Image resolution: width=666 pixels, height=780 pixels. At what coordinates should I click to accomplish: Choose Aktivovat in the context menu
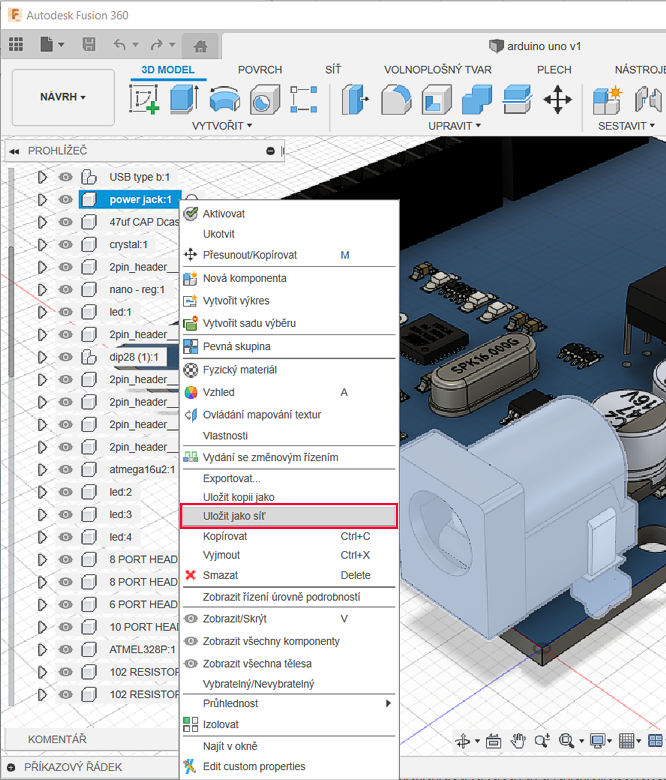288,214
